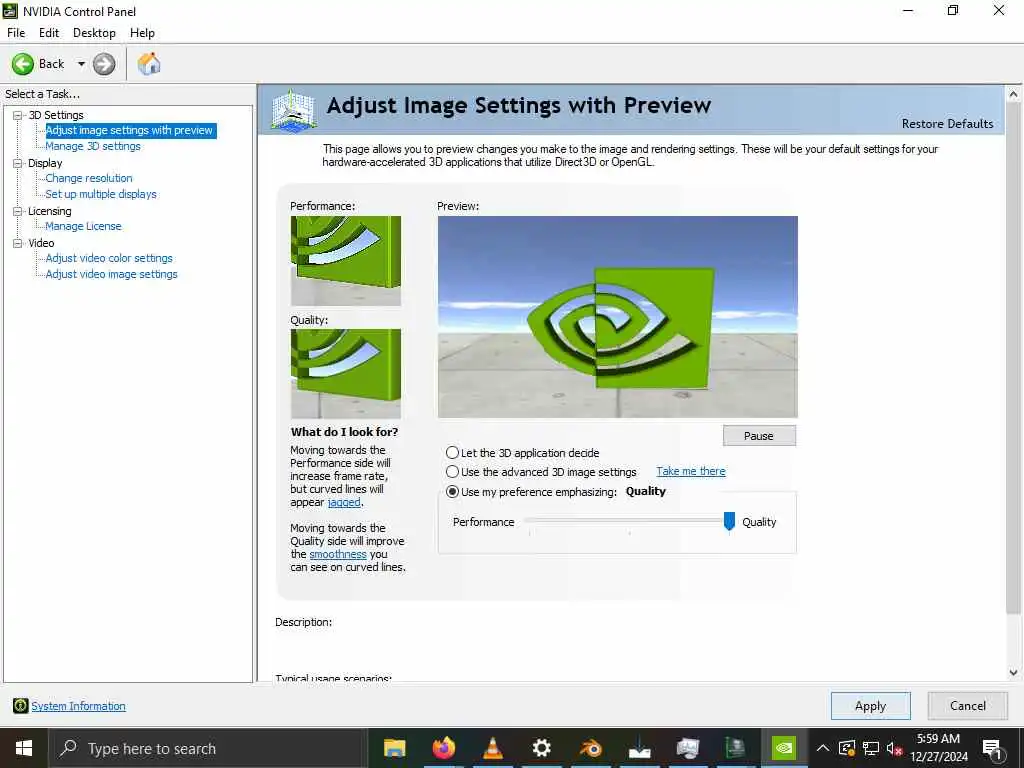Open the Back history dropdown arrow
This screenshot has width=1024, height=768.
[81, 64]
